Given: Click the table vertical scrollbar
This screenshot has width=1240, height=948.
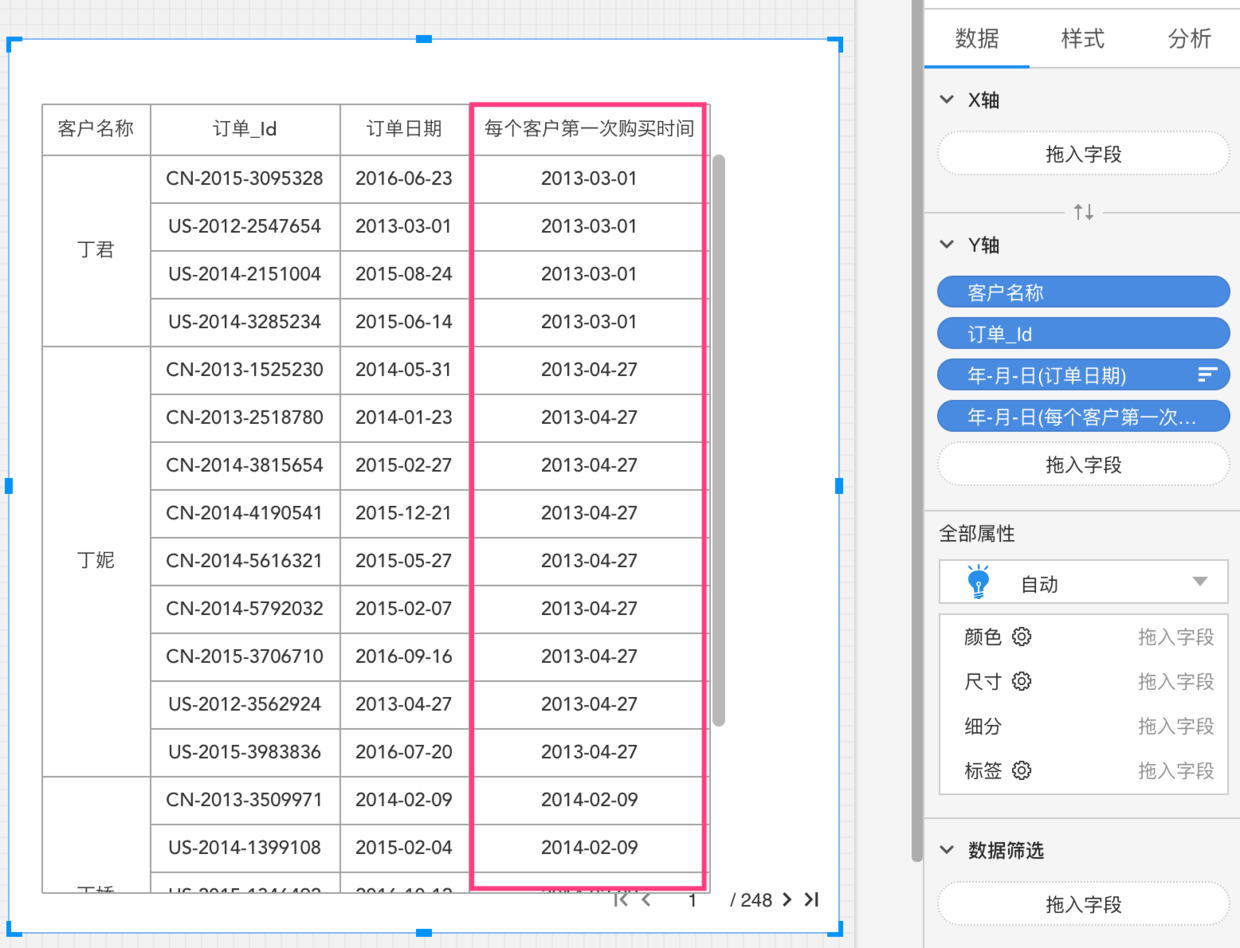Looking at the screenshot, I should [x=718, y=440].
